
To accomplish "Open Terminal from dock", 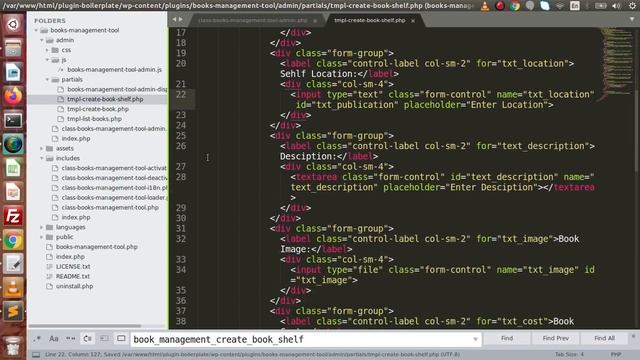I will coord(13,120).
